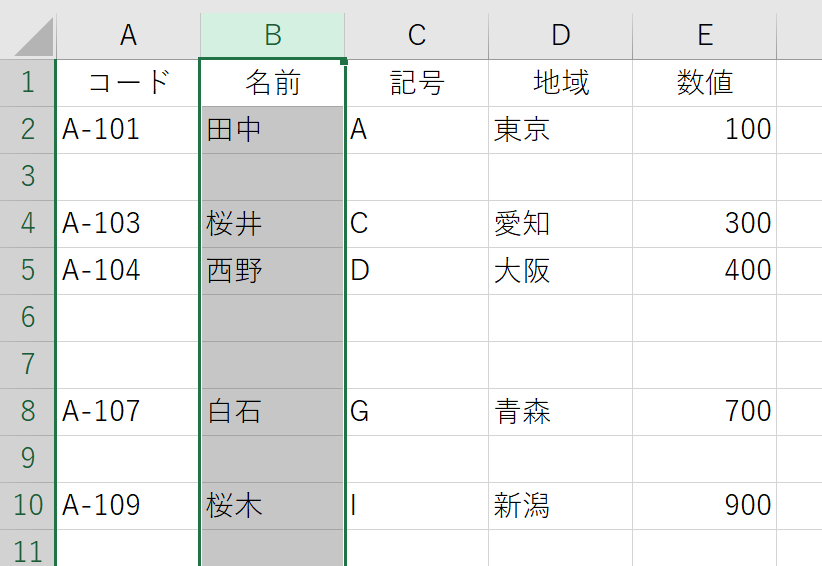
Task: Select row 10 header
Action: tap(27, 506)
